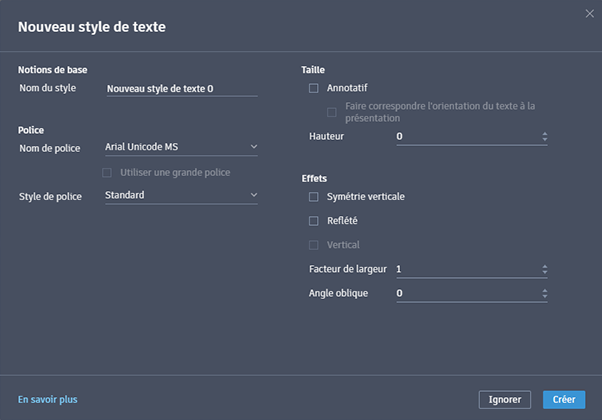Click the Créer button
The image size is (602, 420).
coord(564,399)
